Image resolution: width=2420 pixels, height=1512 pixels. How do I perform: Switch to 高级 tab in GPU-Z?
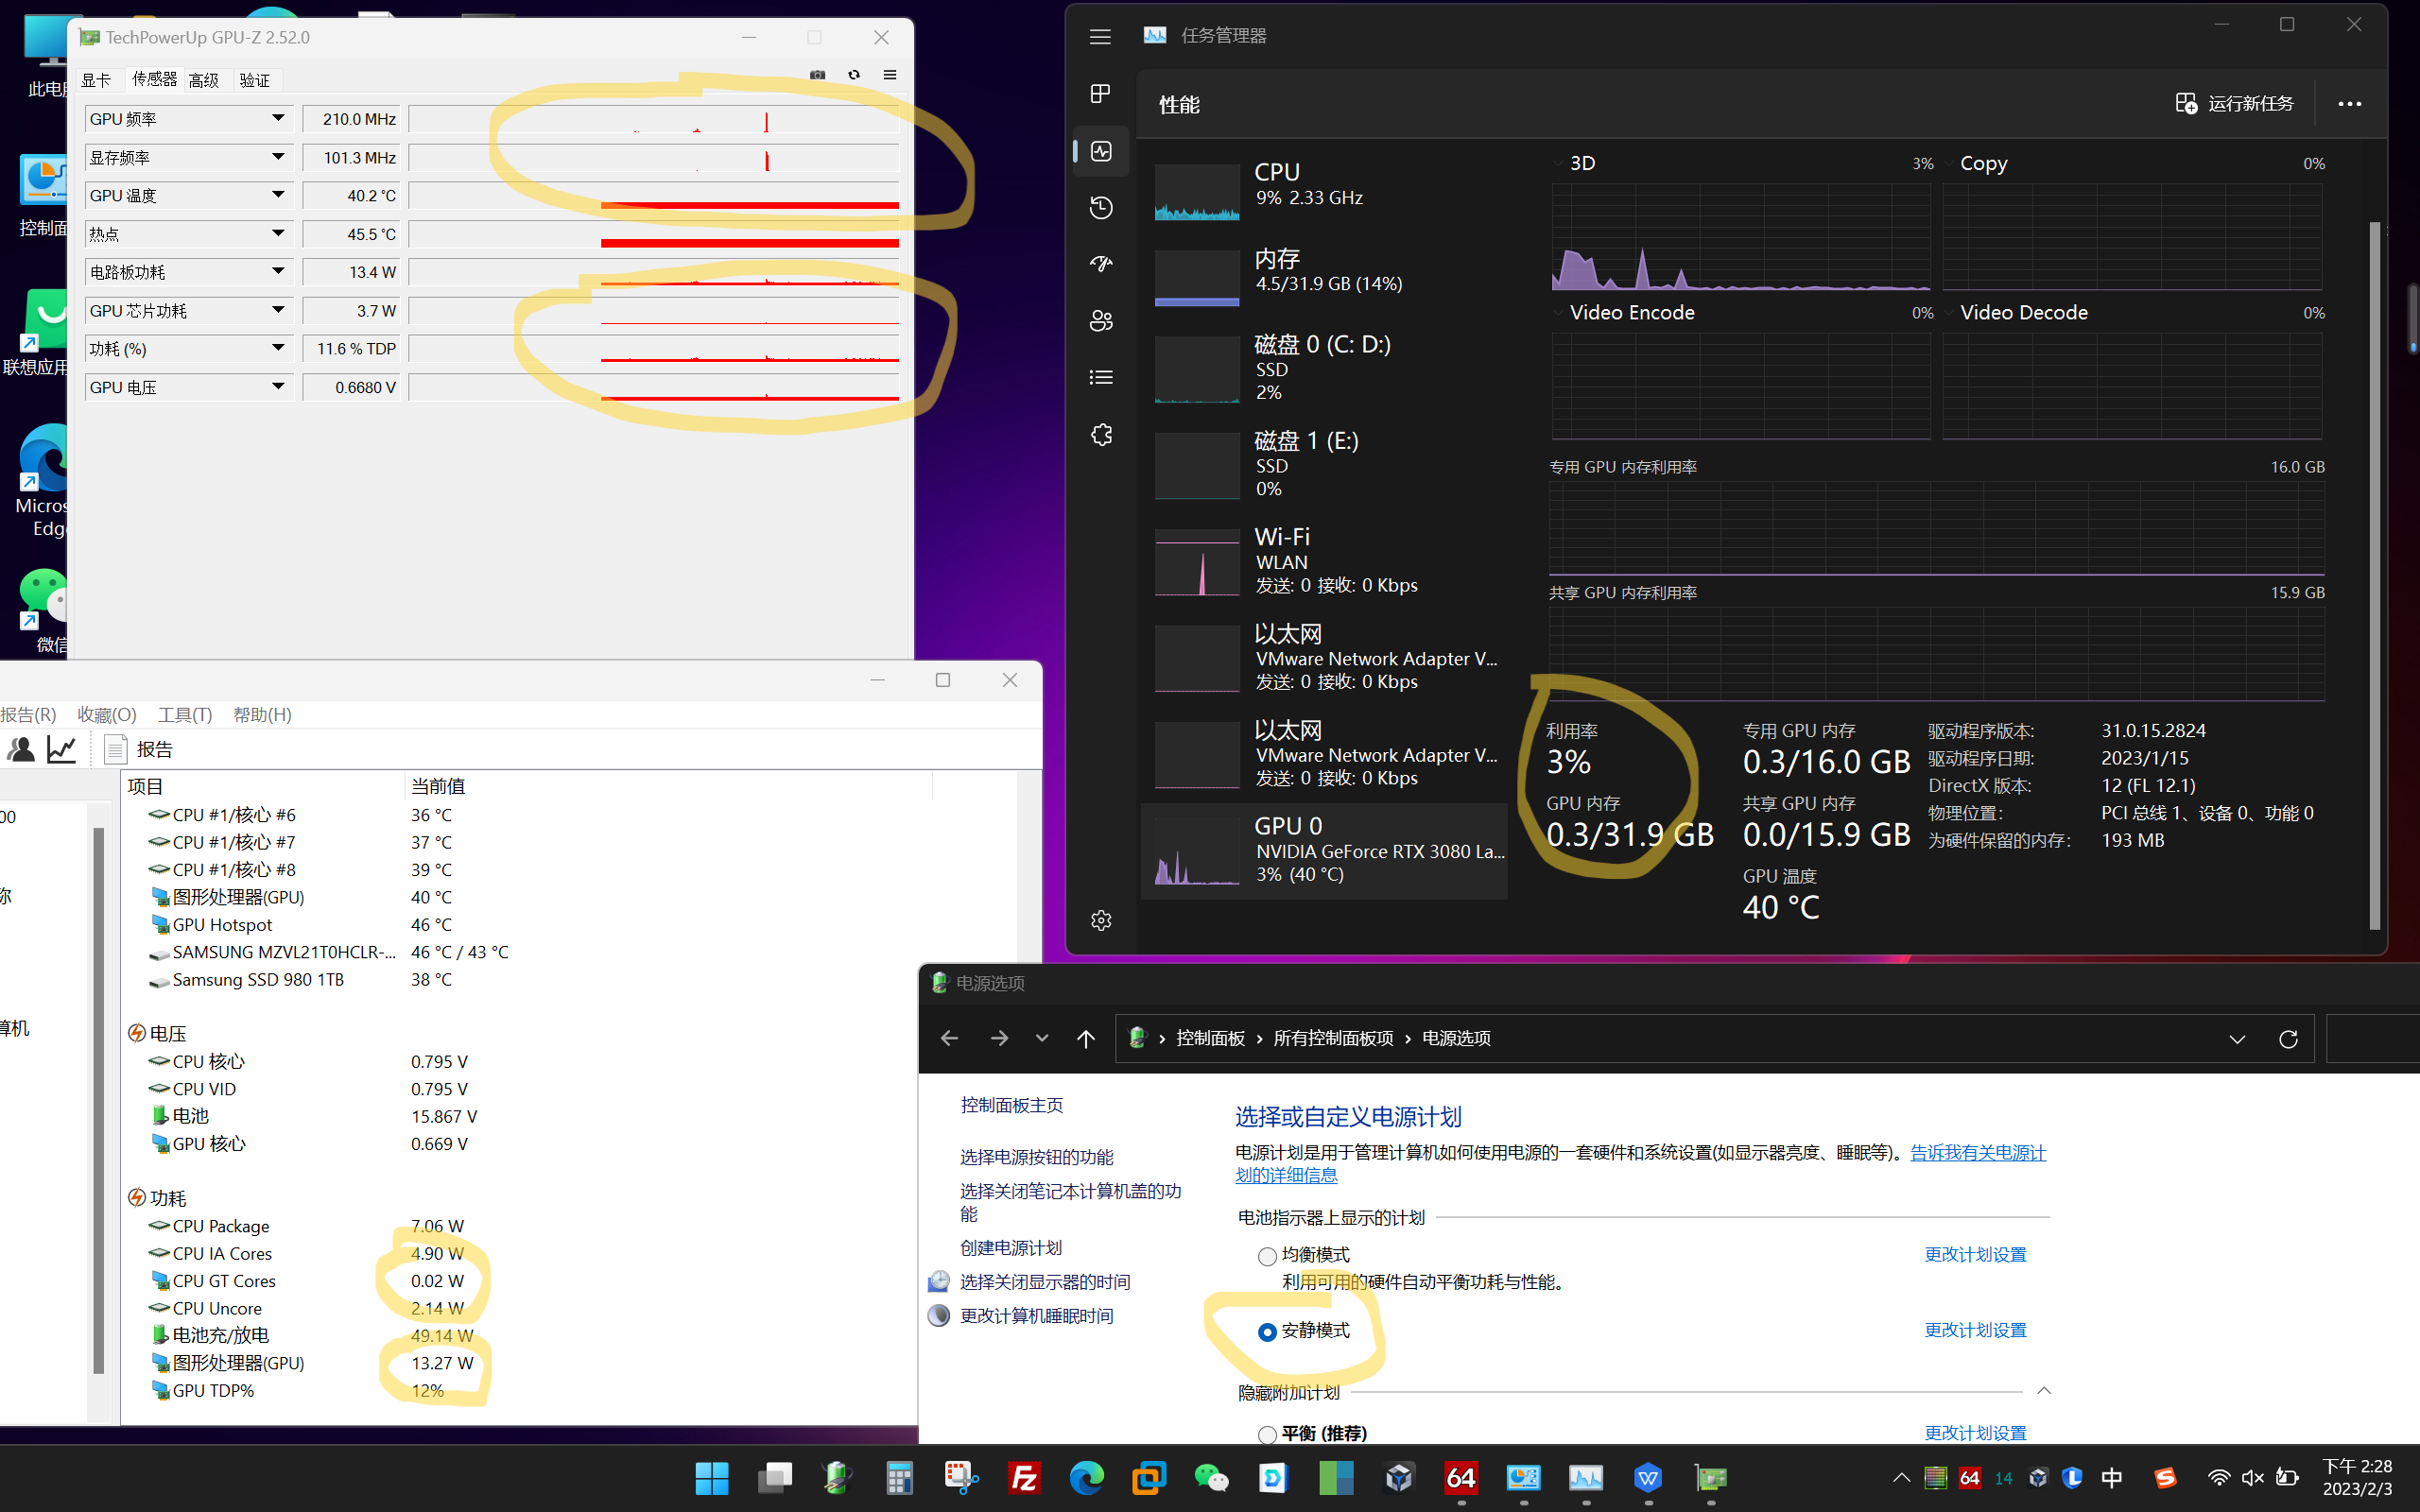point(204,80)
